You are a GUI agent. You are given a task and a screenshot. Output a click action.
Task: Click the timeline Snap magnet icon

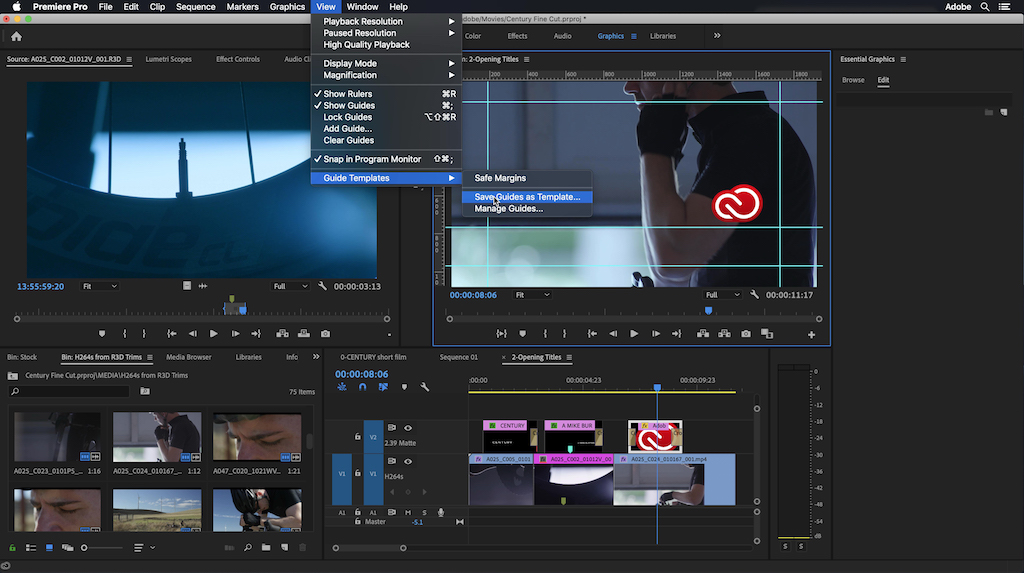tap(362, 387)
